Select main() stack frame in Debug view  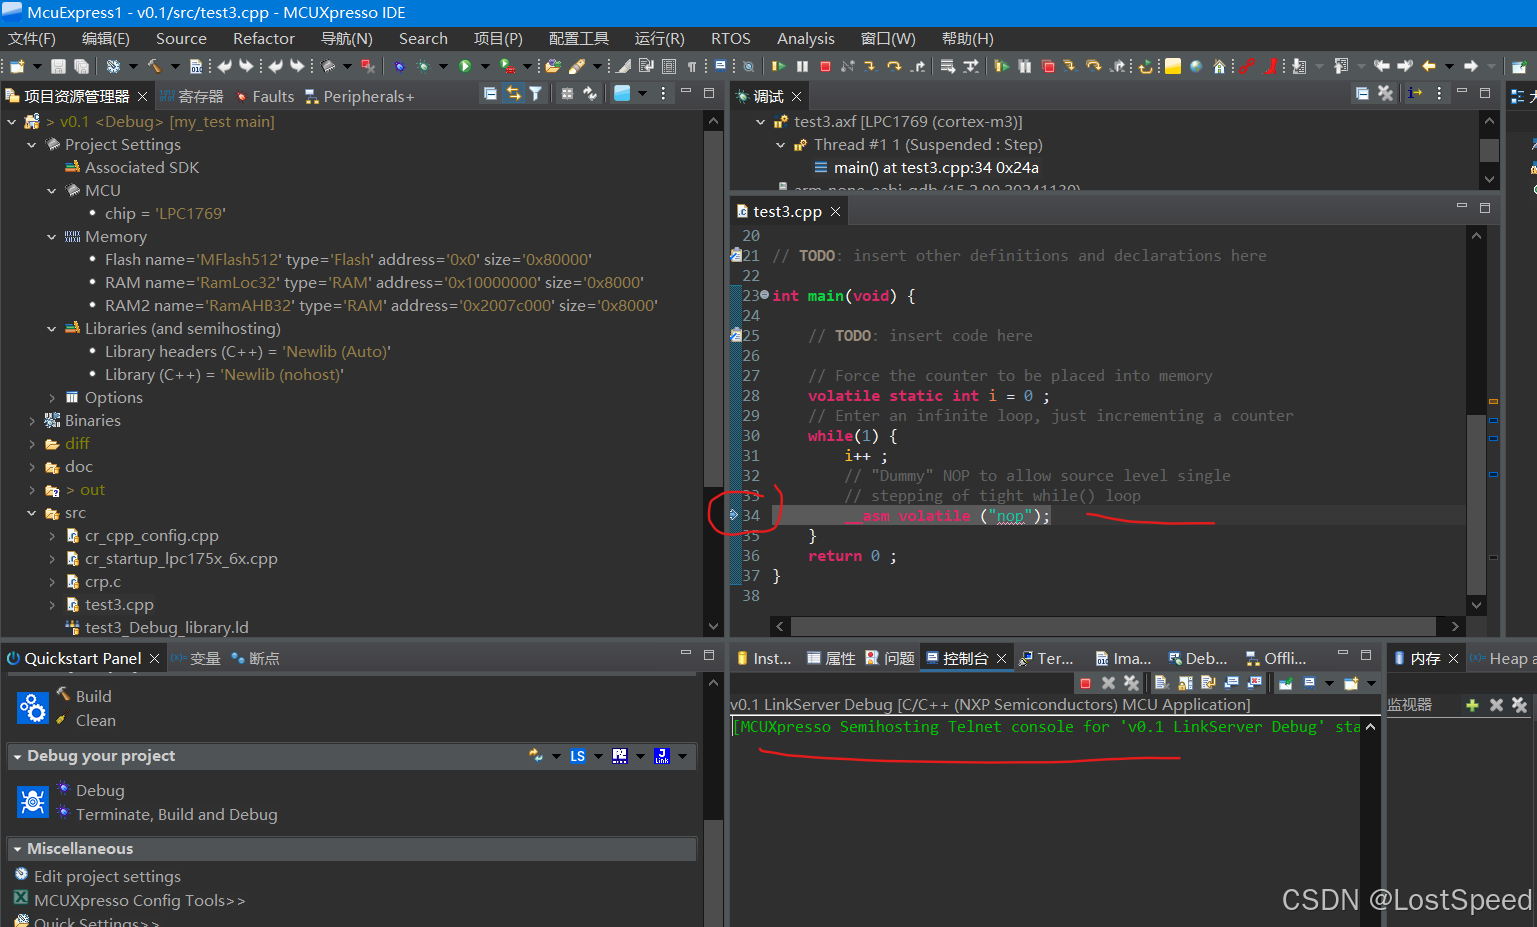936,168
